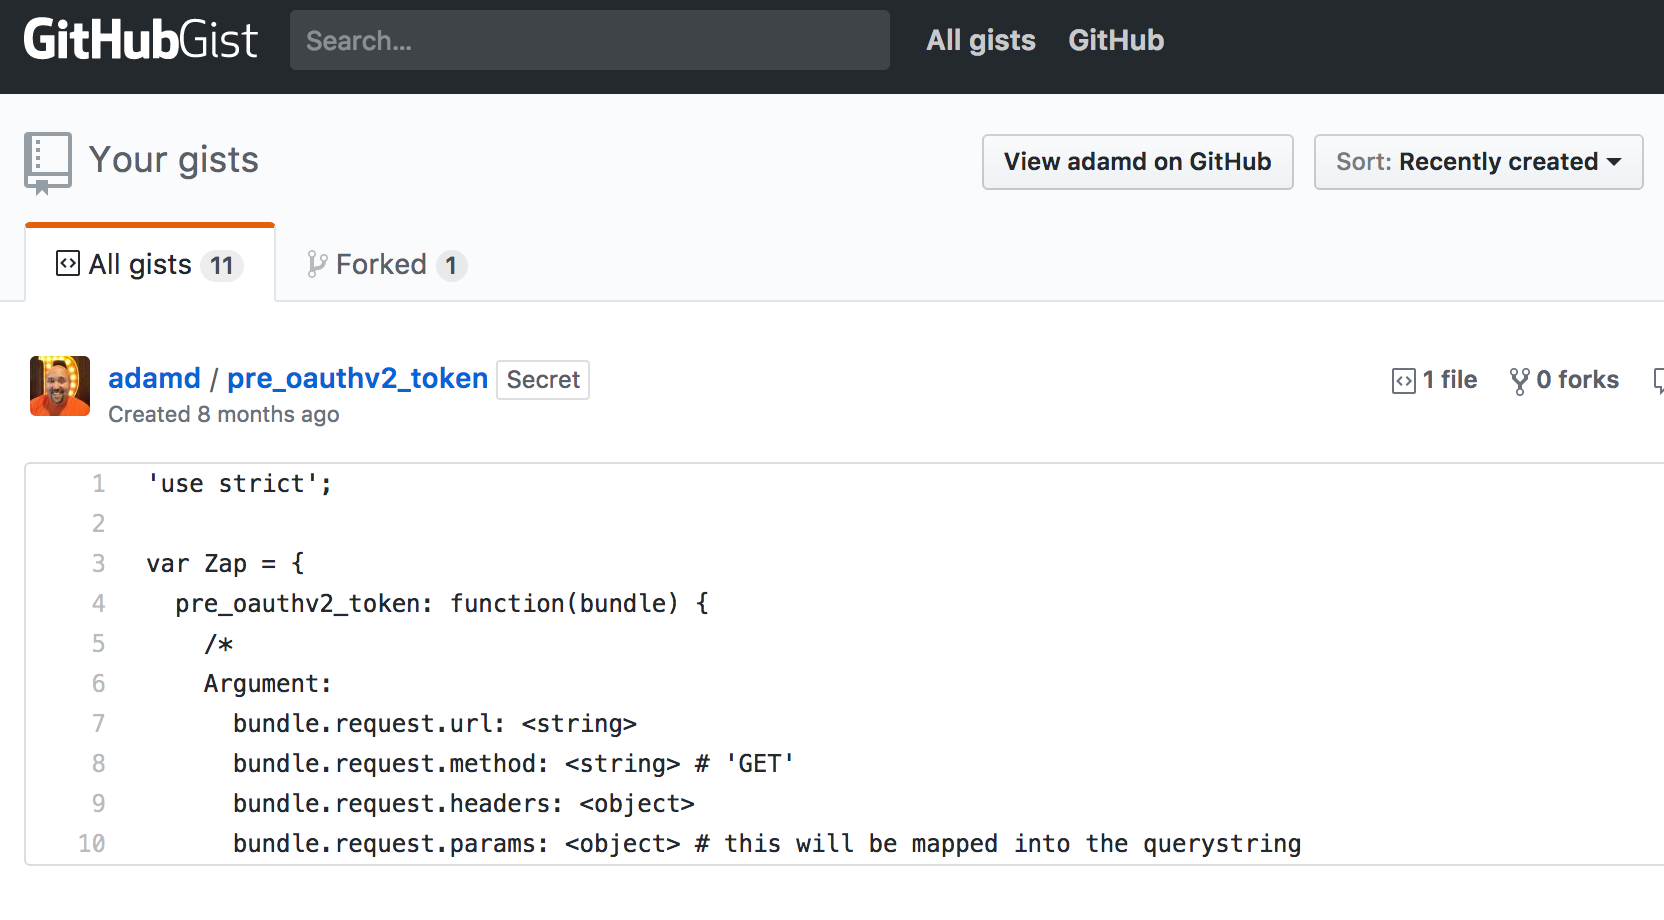Go to GitHub from the top navigation
The height and width of the screenshot is (920, 1664).
pyautogui.click(x=1116, y=40)
